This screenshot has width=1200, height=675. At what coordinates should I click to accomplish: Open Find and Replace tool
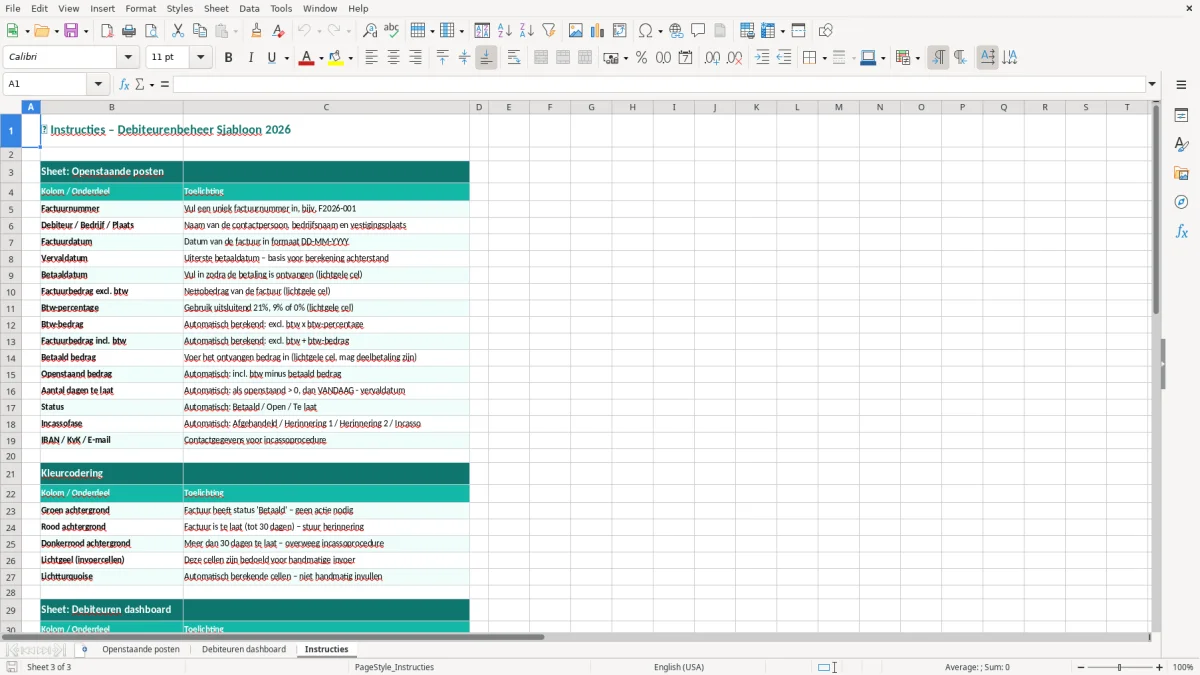pos(370,31)
